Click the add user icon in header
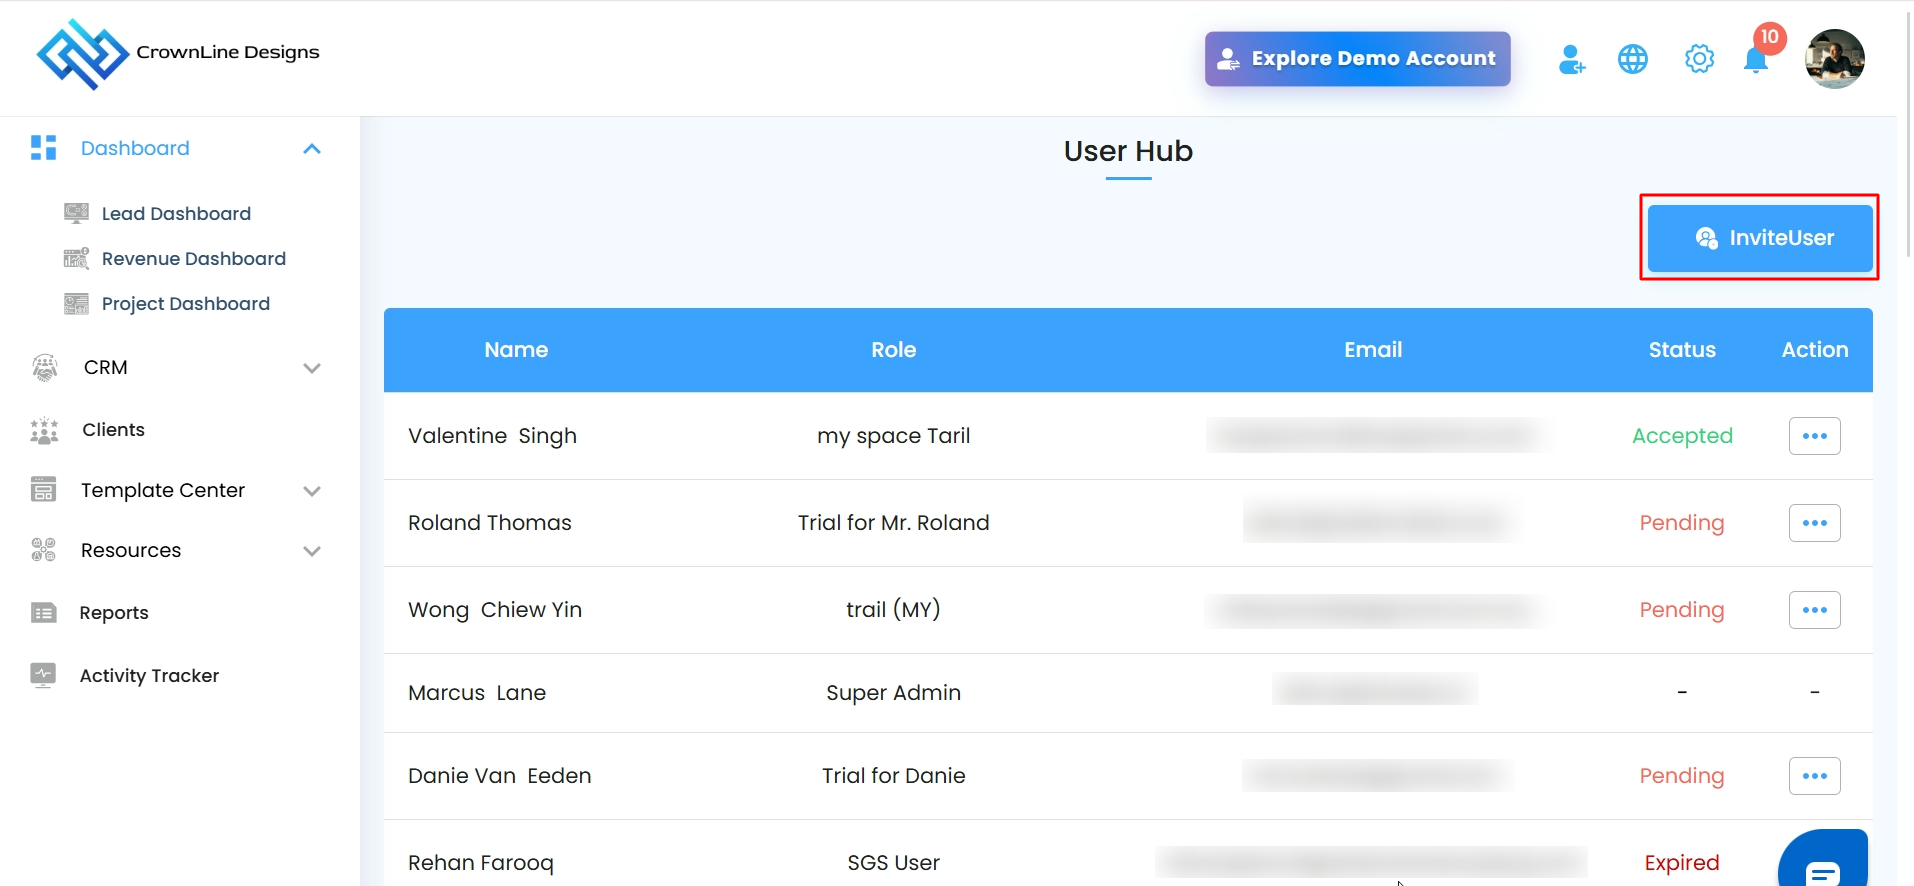The height and width of the screenshot is (886, 1914). 1571,60
